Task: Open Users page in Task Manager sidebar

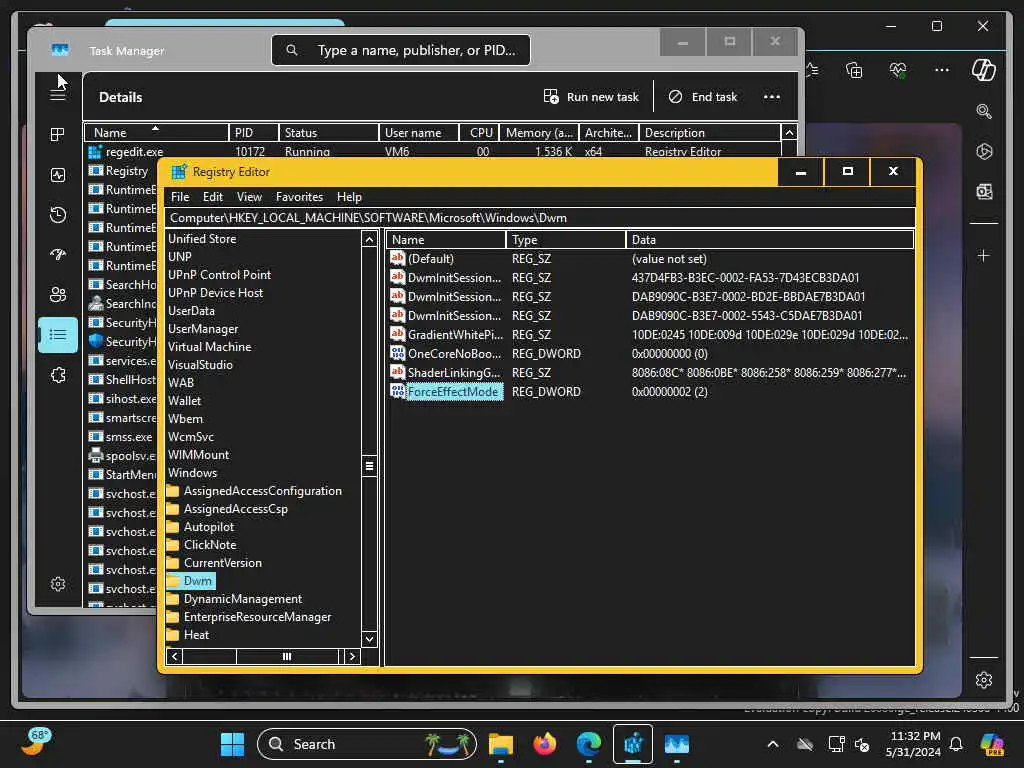Action: (57, 295)
